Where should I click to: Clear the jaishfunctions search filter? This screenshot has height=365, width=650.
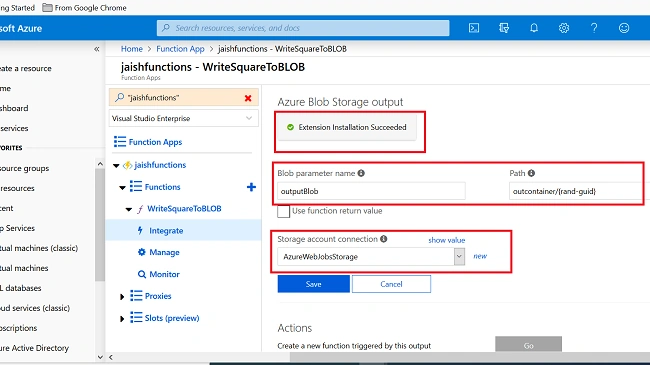(248, 98)
